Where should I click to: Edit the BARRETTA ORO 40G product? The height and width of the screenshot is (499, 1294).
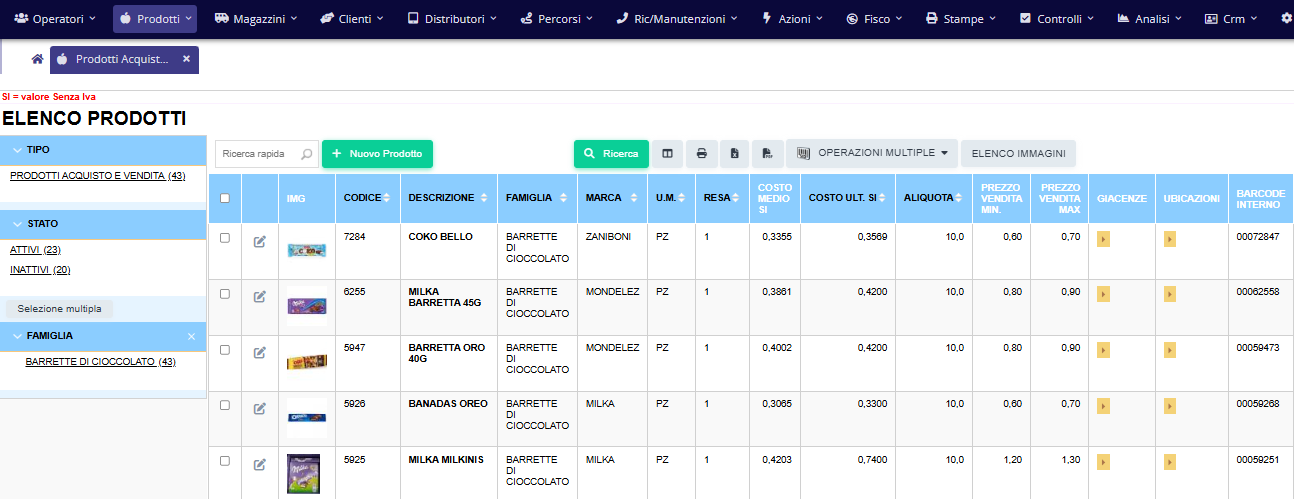pos(260,352)
